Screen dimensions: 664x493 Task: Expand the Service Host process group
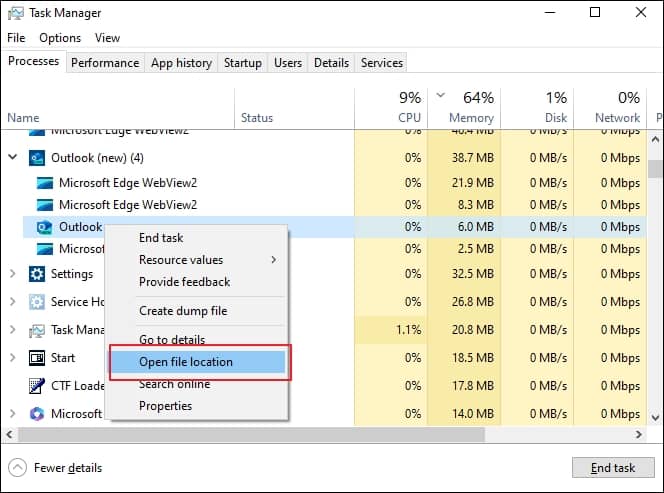(13, 302)
